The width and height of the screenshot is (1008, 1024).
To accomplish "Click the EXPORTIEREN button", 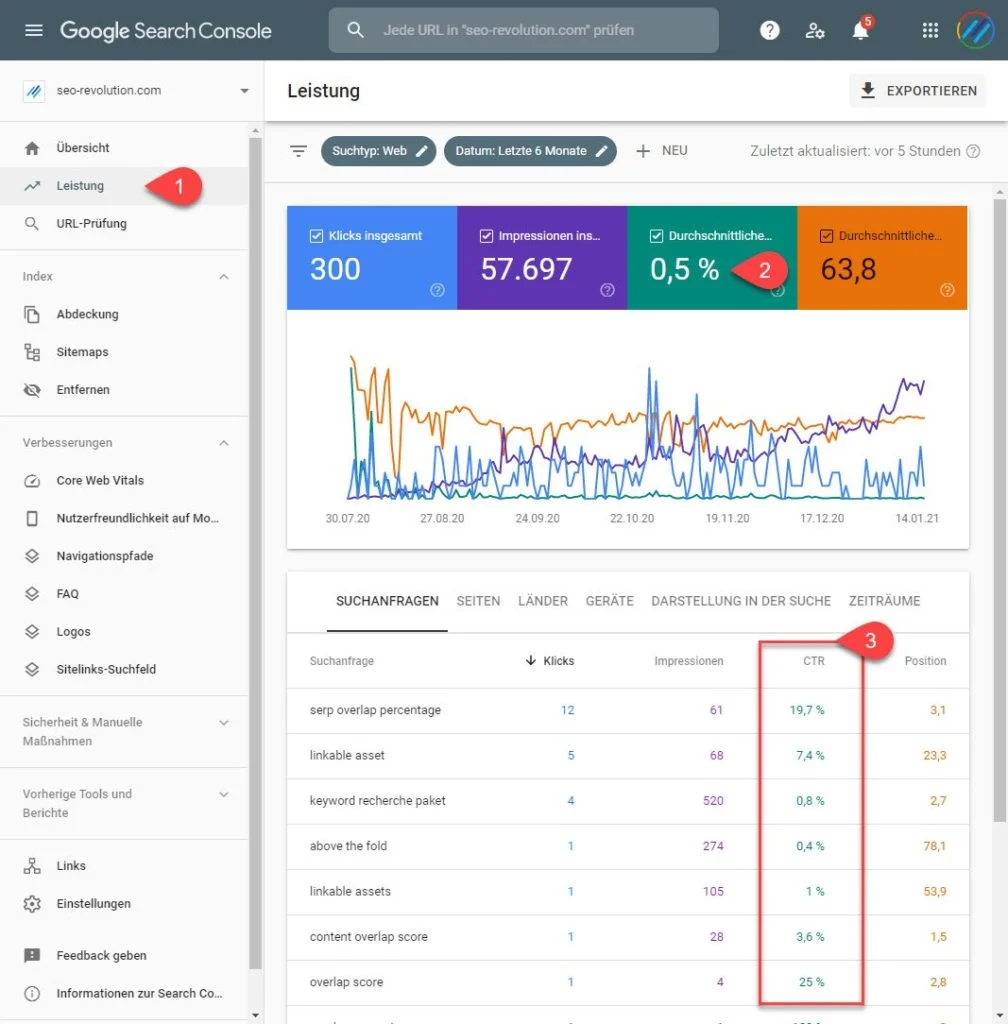I will coord(917,90).
